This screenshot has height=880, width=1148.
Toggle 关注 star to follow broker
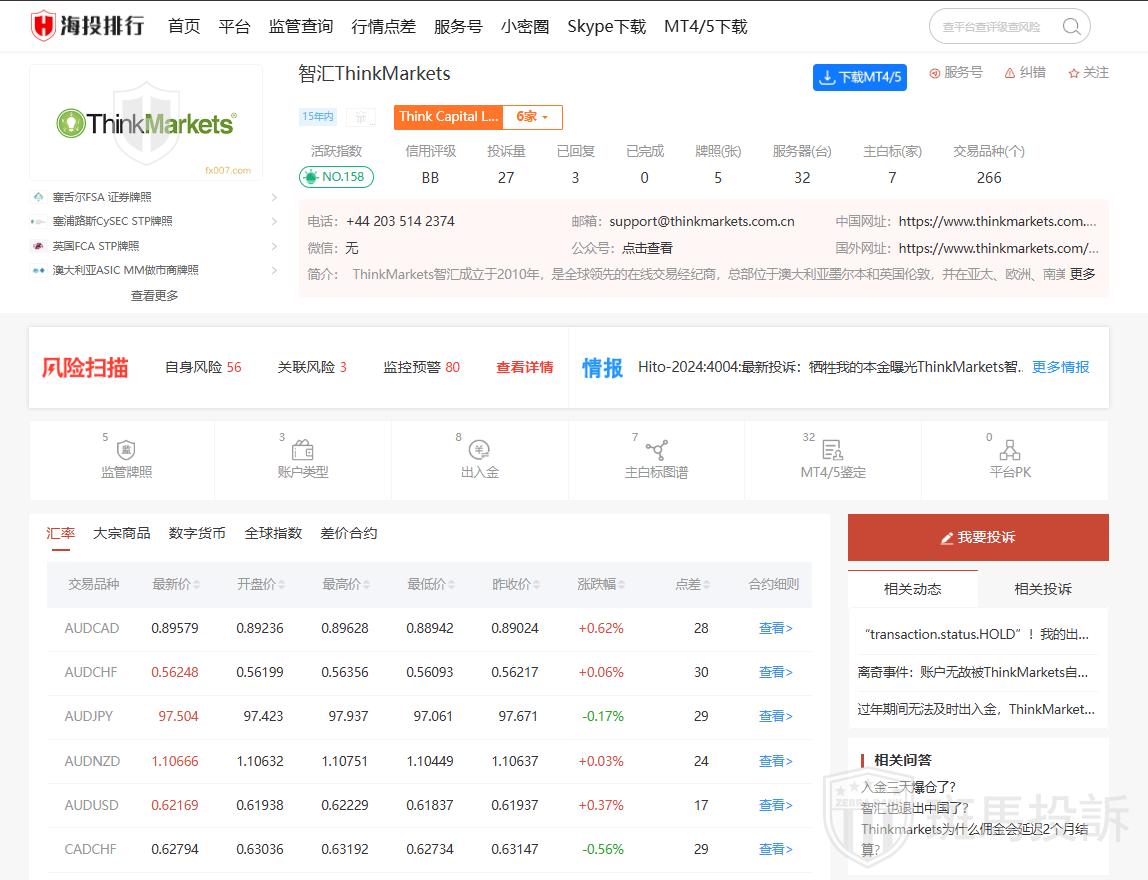click(1088, 73)
